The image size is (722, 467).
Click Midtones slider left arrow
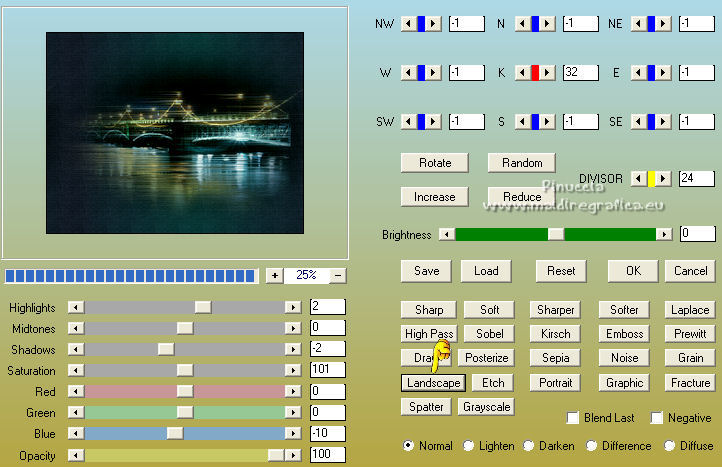[x=76, y=328]
